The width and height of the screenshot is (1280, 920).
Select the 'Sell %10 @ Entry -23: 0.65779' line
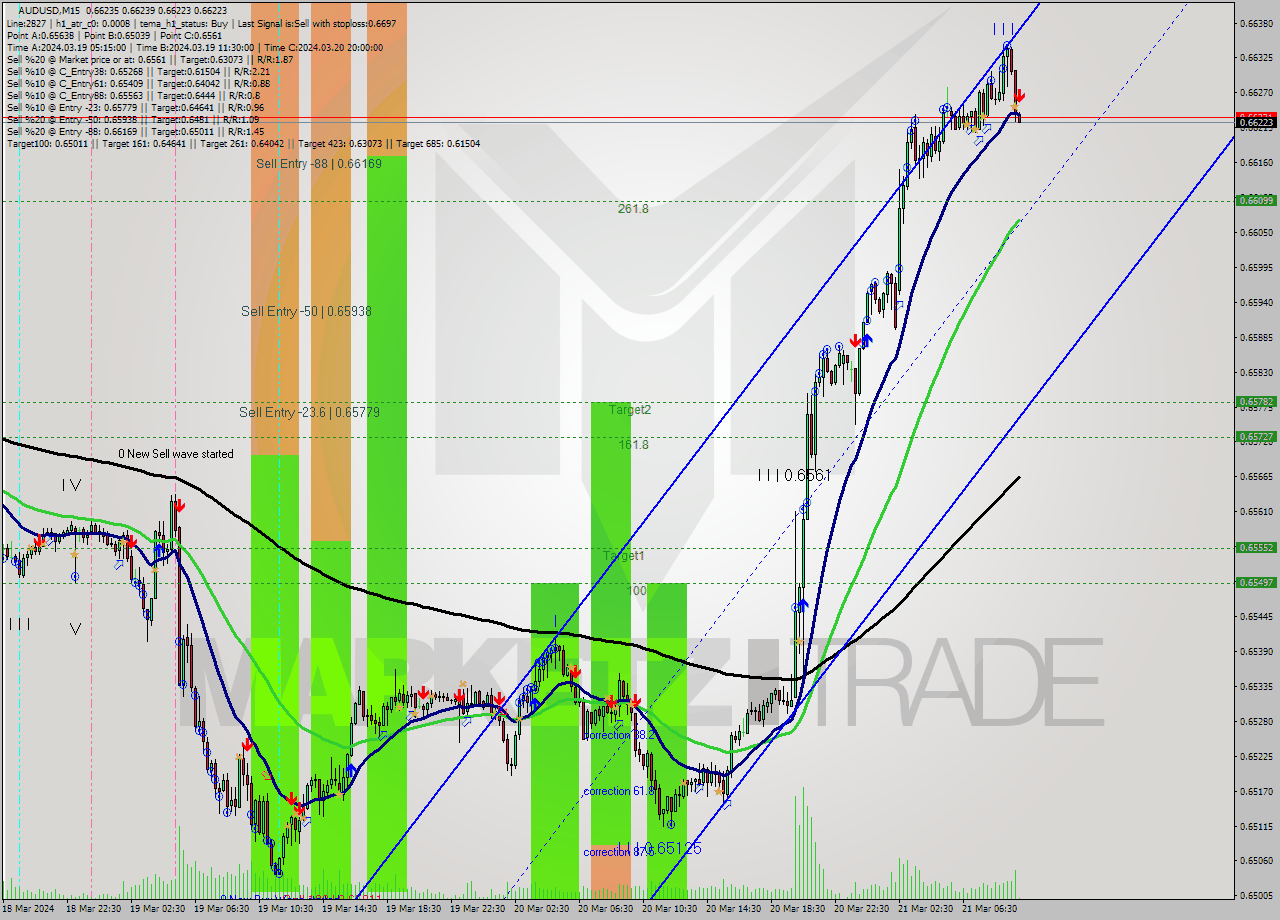[x=135, y=107]
